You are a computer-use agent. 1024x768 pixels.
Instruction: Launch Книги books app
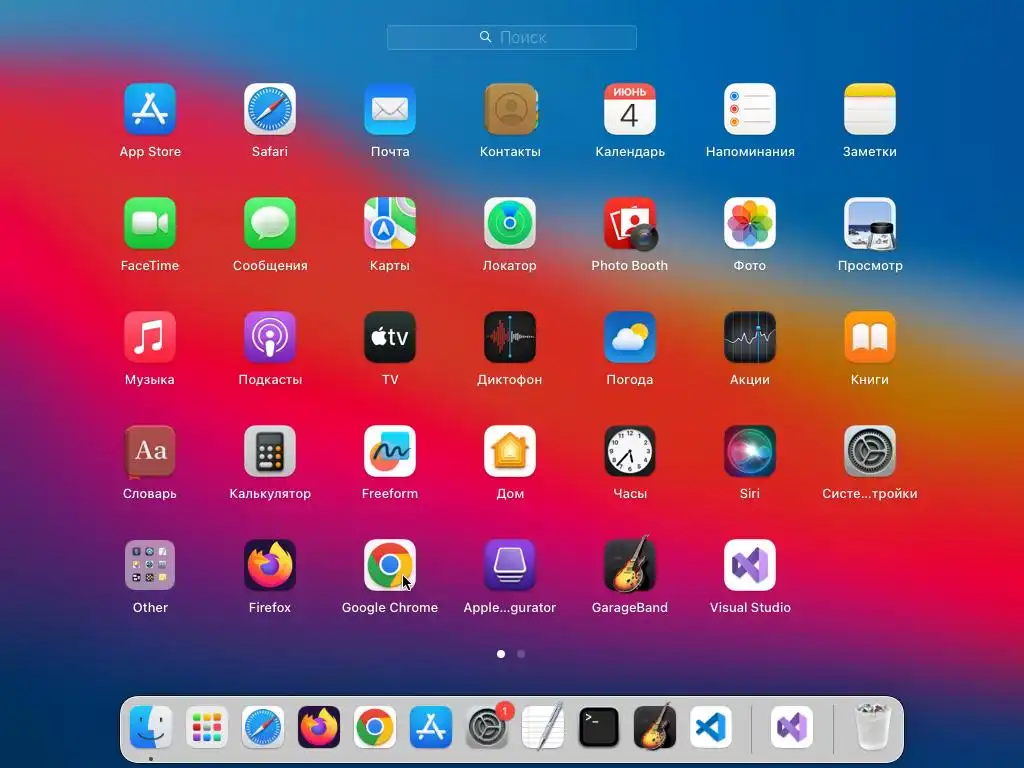point(870,337)
